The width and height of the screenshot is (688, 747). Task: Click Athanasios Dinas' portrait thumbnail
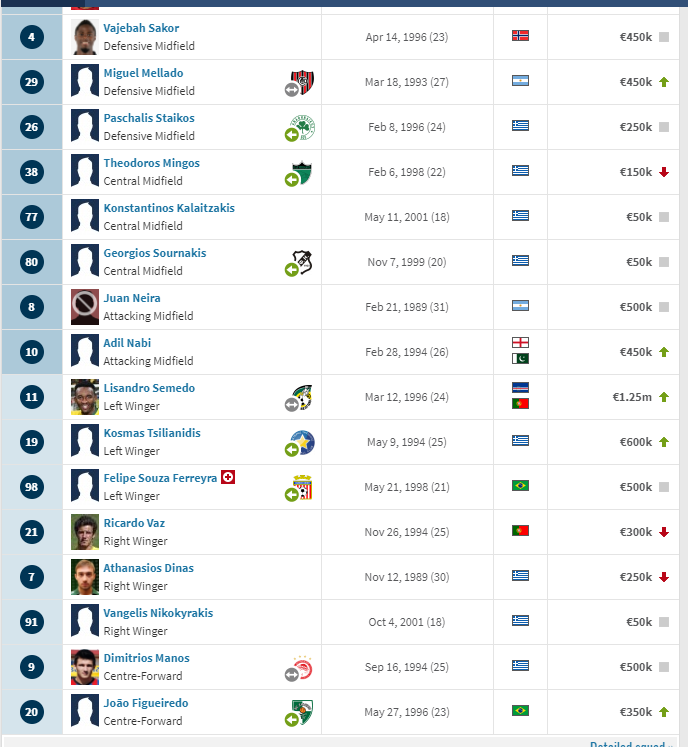[x=85, y=577]
